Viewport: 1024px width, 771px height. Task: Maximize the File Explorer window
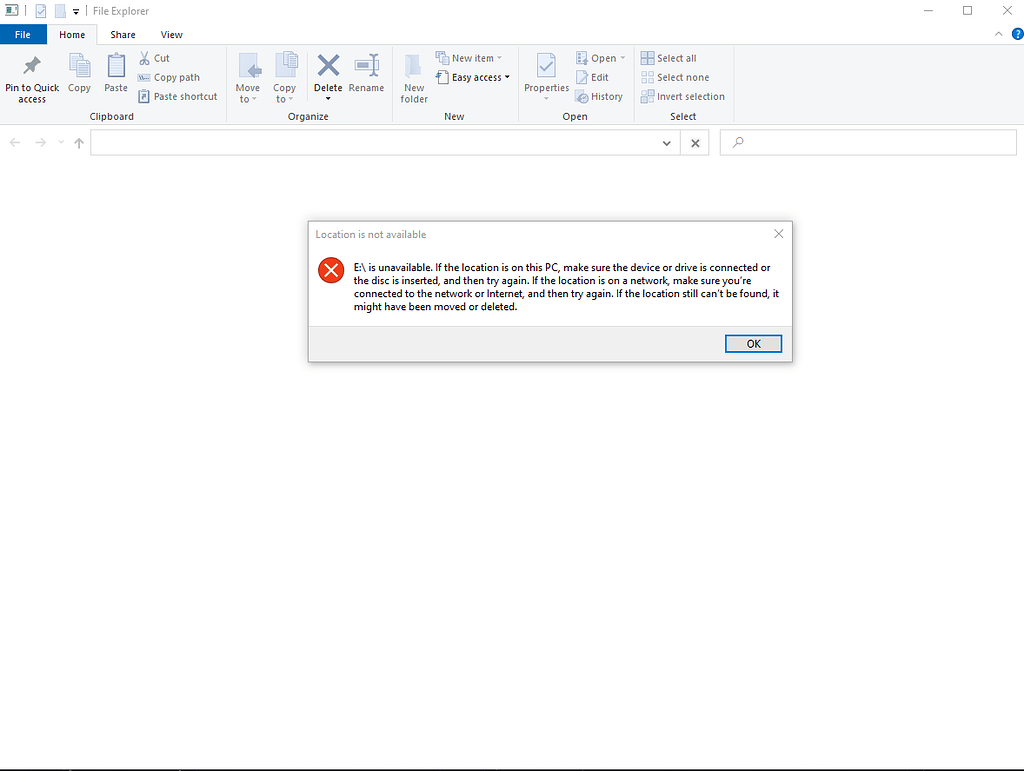968,10
